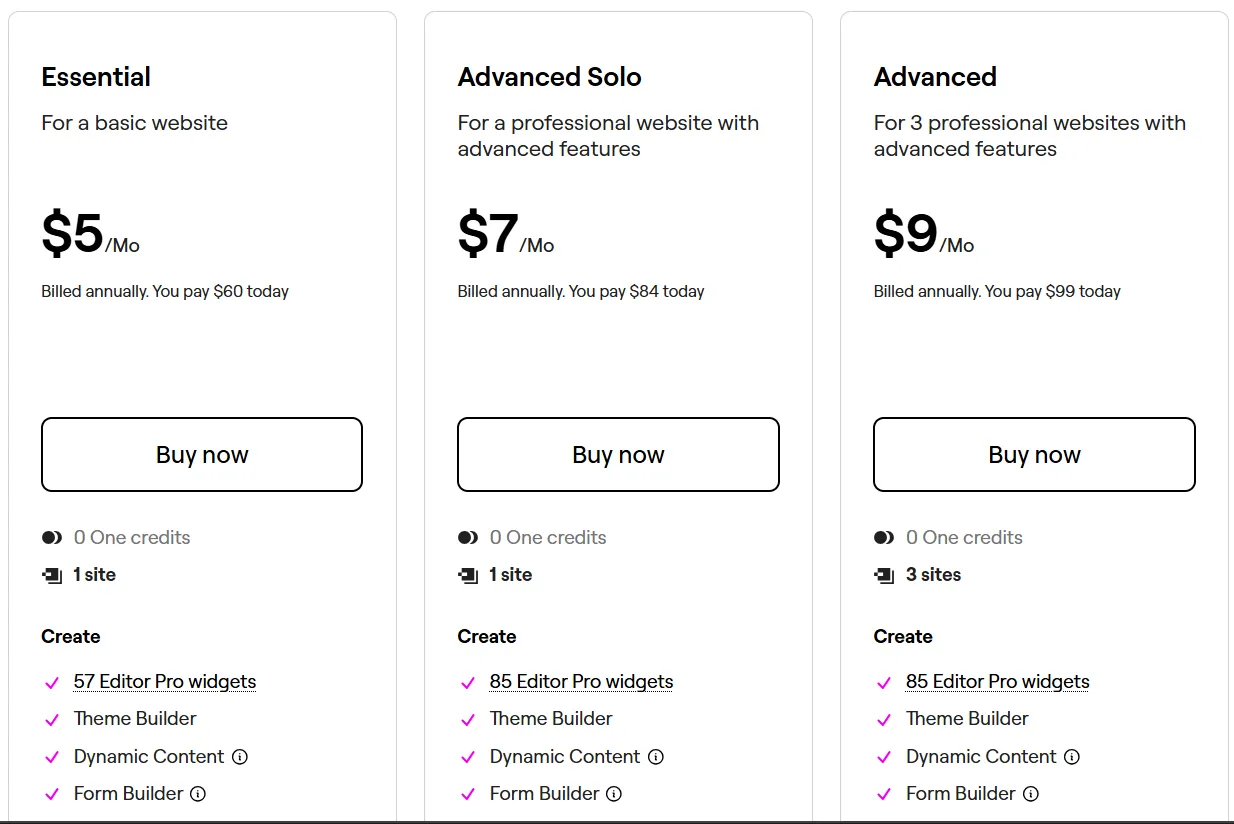
Task: Click Dynamic Content info icon in Essential plan
Action: (240, 757)
